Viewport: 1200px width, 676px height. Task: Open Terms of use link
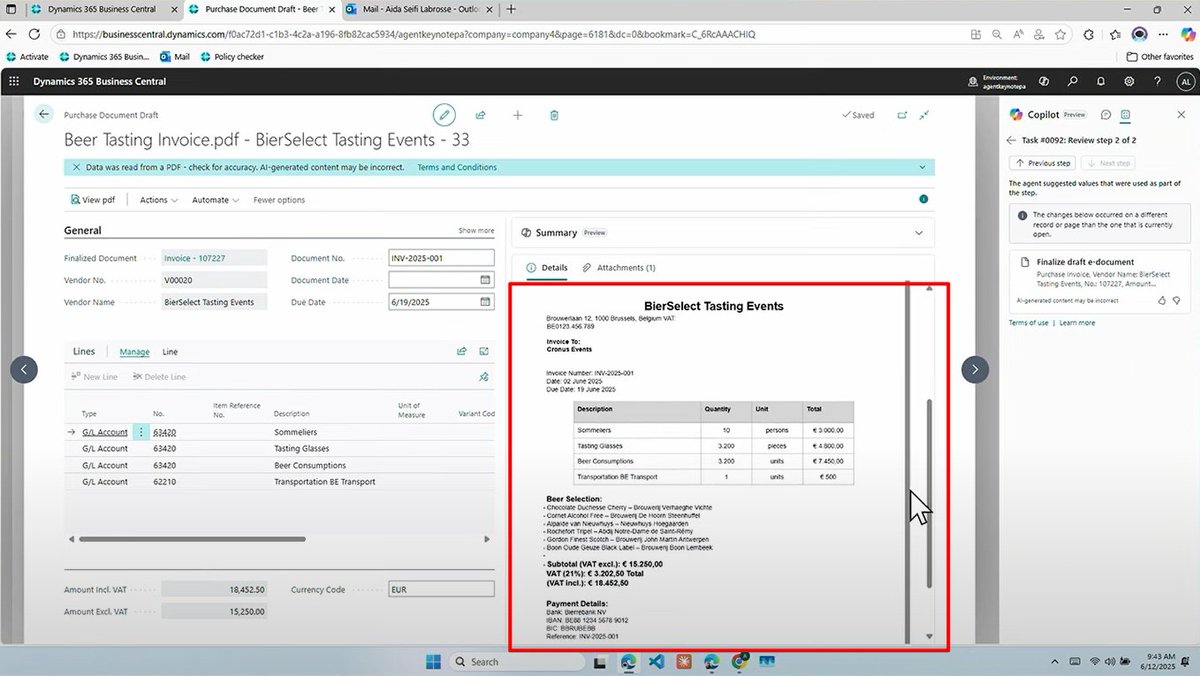point(1028,323)
